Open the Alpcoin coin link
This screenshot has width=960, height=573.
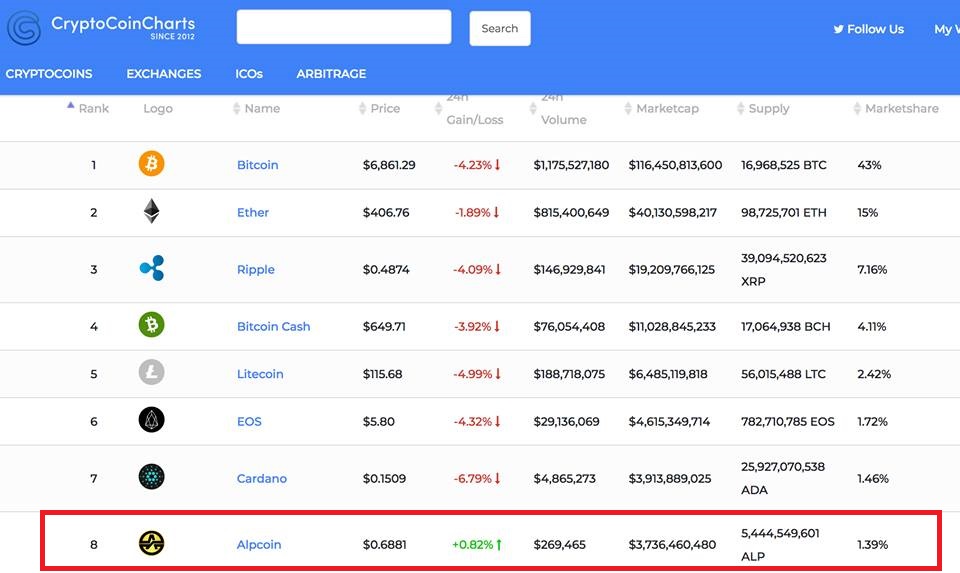point(259,544)
